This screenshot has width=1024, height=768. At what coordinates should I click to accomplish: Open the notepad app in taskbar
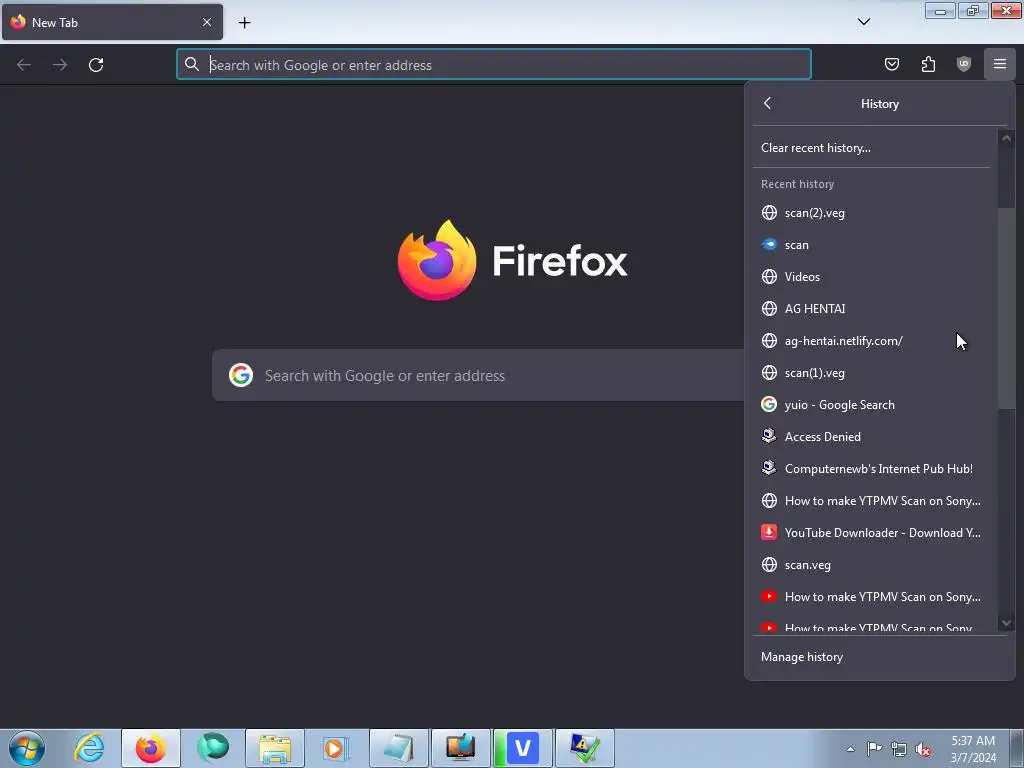pos(398,748)
